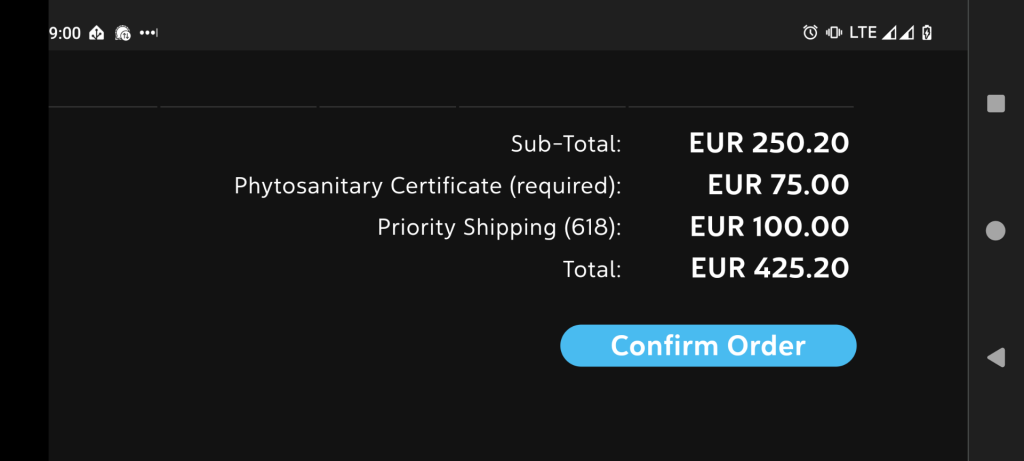Tap the first signal strength icon

click(889, 33)
